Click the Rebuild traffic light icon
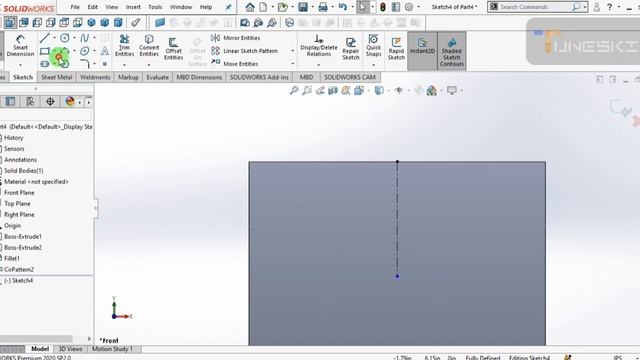Image resolution: width=640 pixels, height=360 pixels. pyautogui.click(x=383, y=7)
